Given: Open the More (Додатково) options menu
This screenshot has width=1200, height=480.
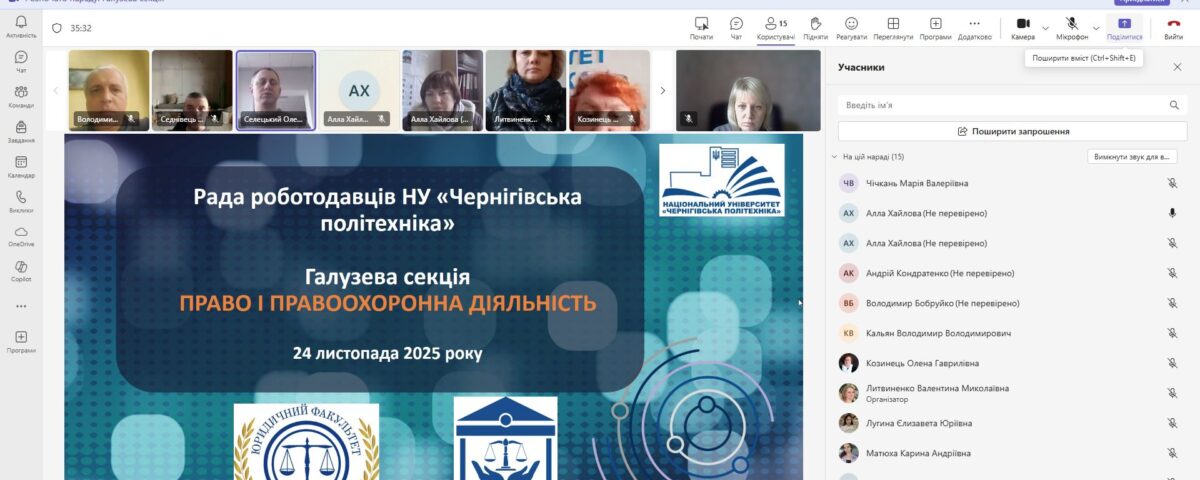Looking at the screenshot, I should [x=974, y=24].
